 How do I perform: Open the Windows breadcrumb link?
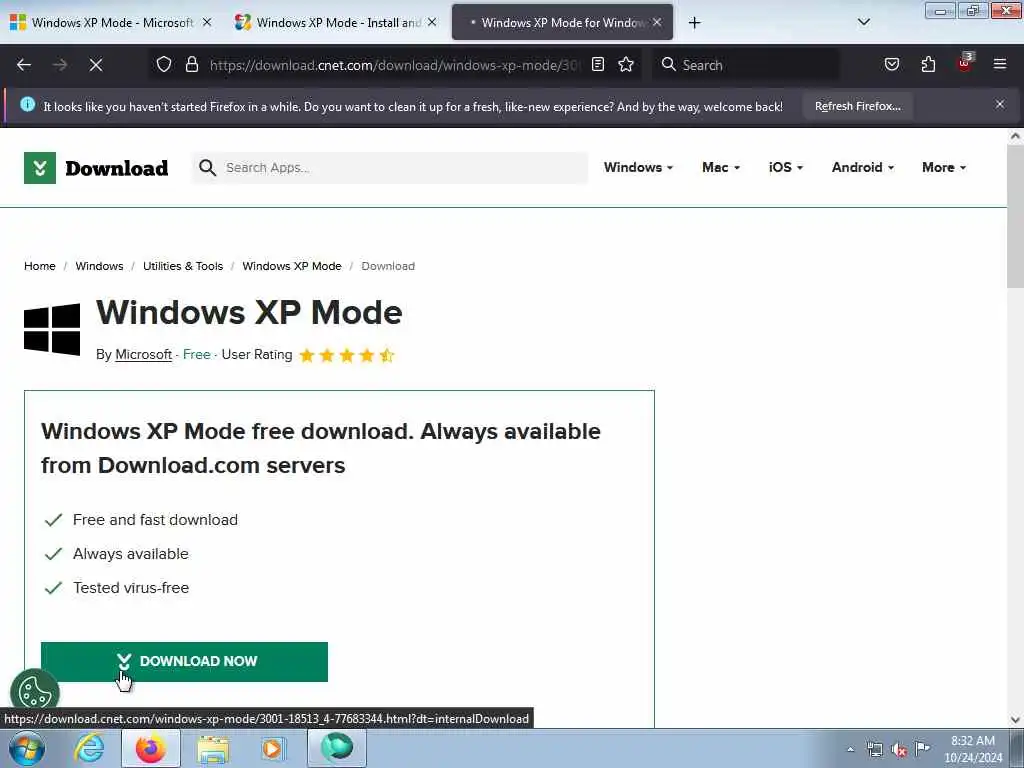[x=99, y=266]
